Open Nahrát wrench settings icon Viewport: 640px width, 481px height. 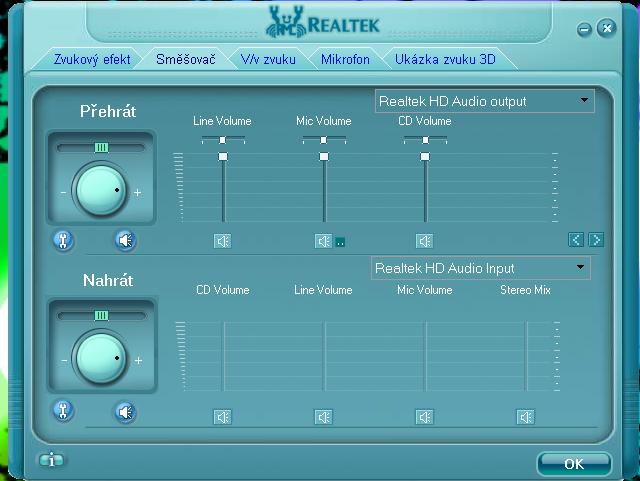63,410
